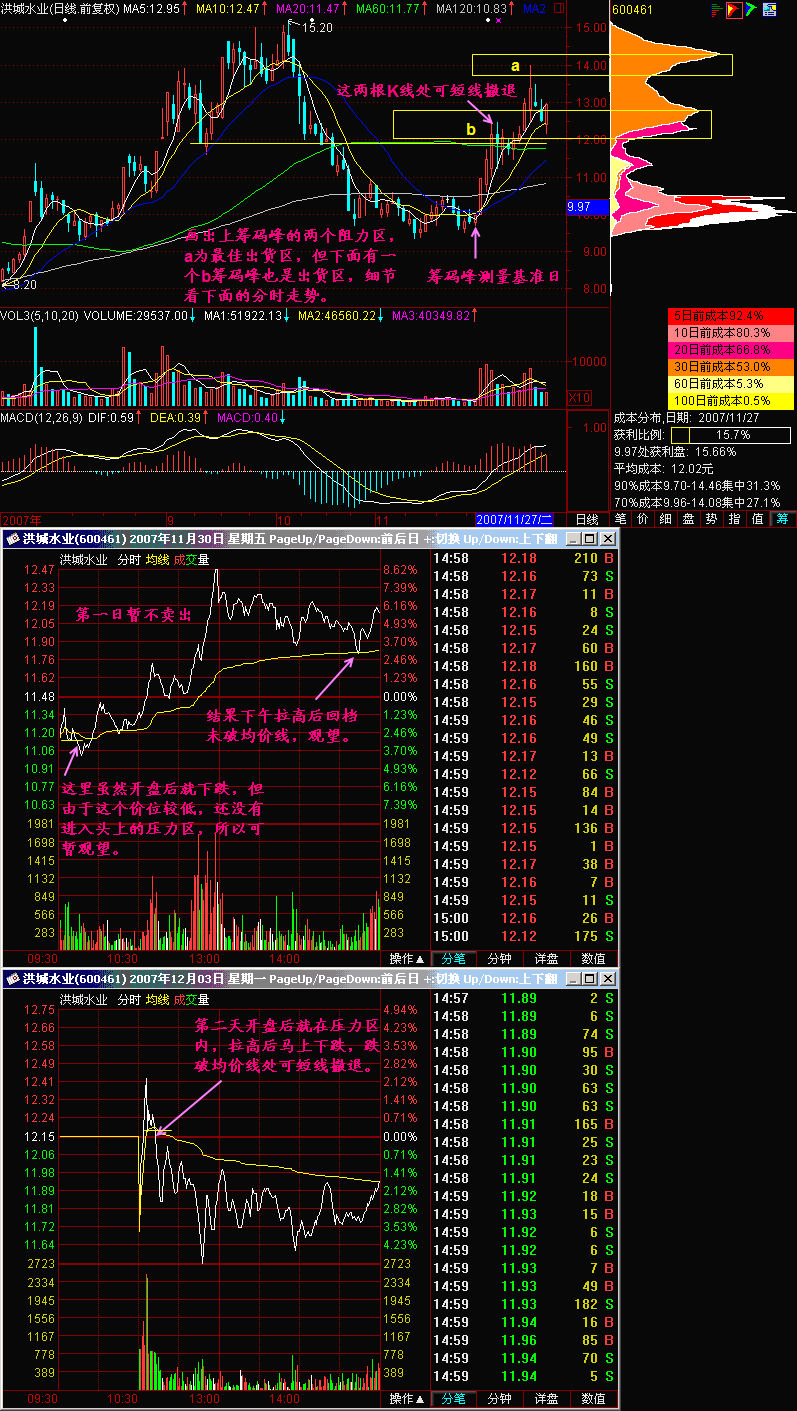Click 分笔 button in lower intraday window

pyautogui.click(x=453, y=1398)
